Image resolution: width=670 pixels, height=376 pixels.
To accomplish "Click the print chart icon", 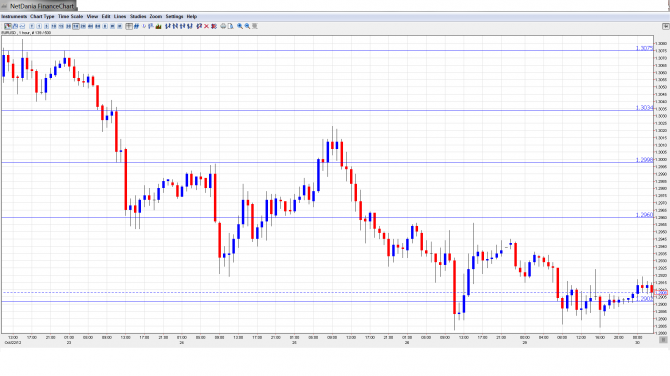I will [223, 26].
